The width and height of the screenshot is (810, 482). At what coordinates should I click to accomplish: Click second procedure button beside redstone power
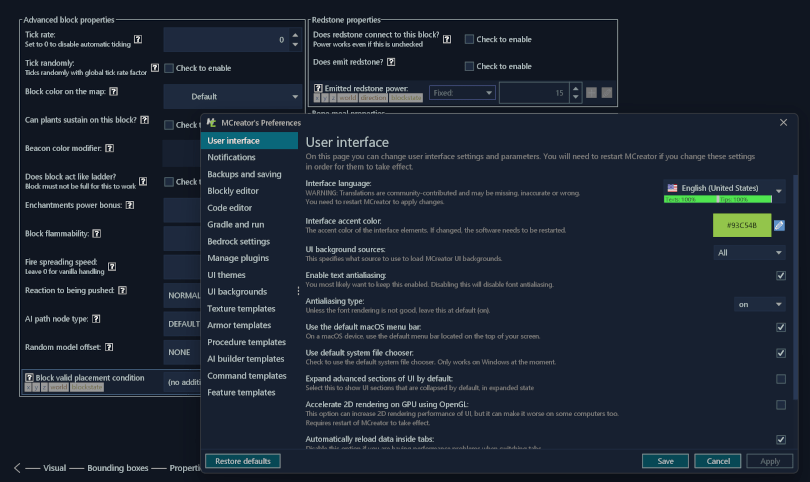[607, 92]
